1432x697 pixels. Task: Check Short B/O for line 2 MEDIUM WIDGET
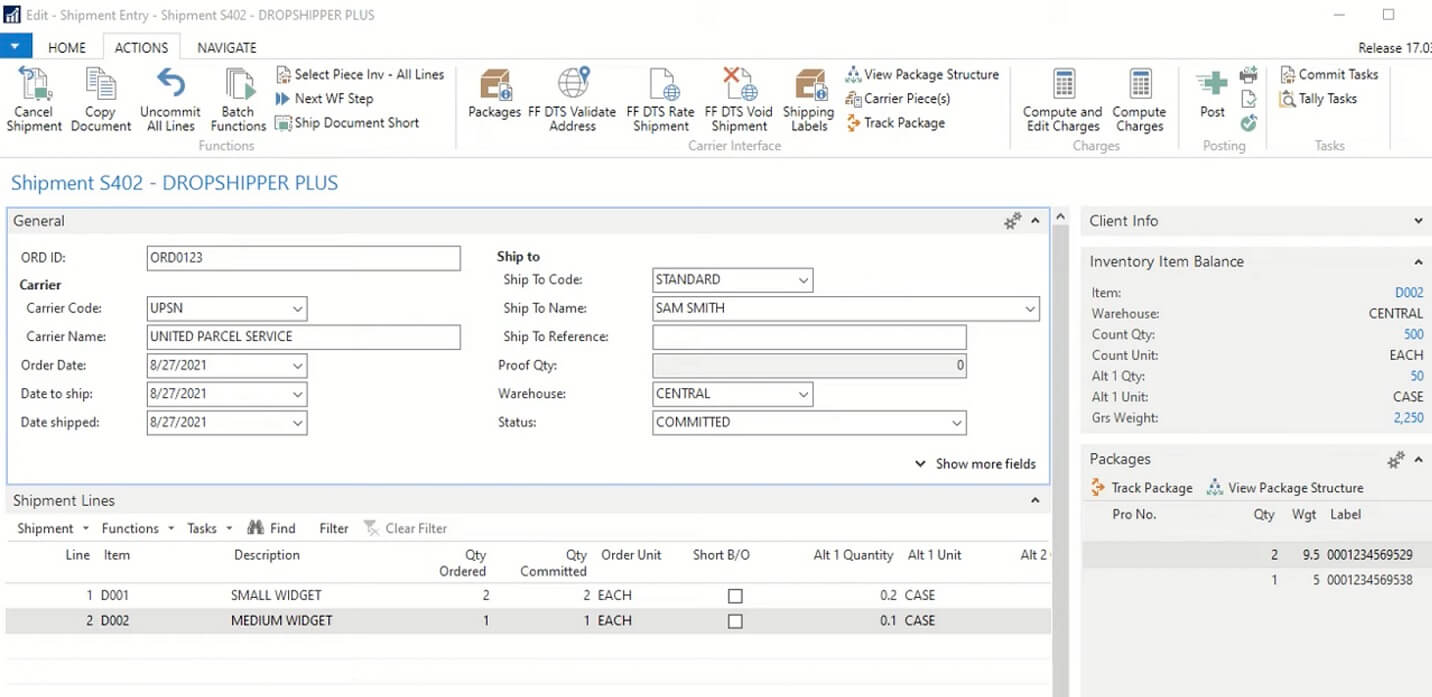point(735,620)
